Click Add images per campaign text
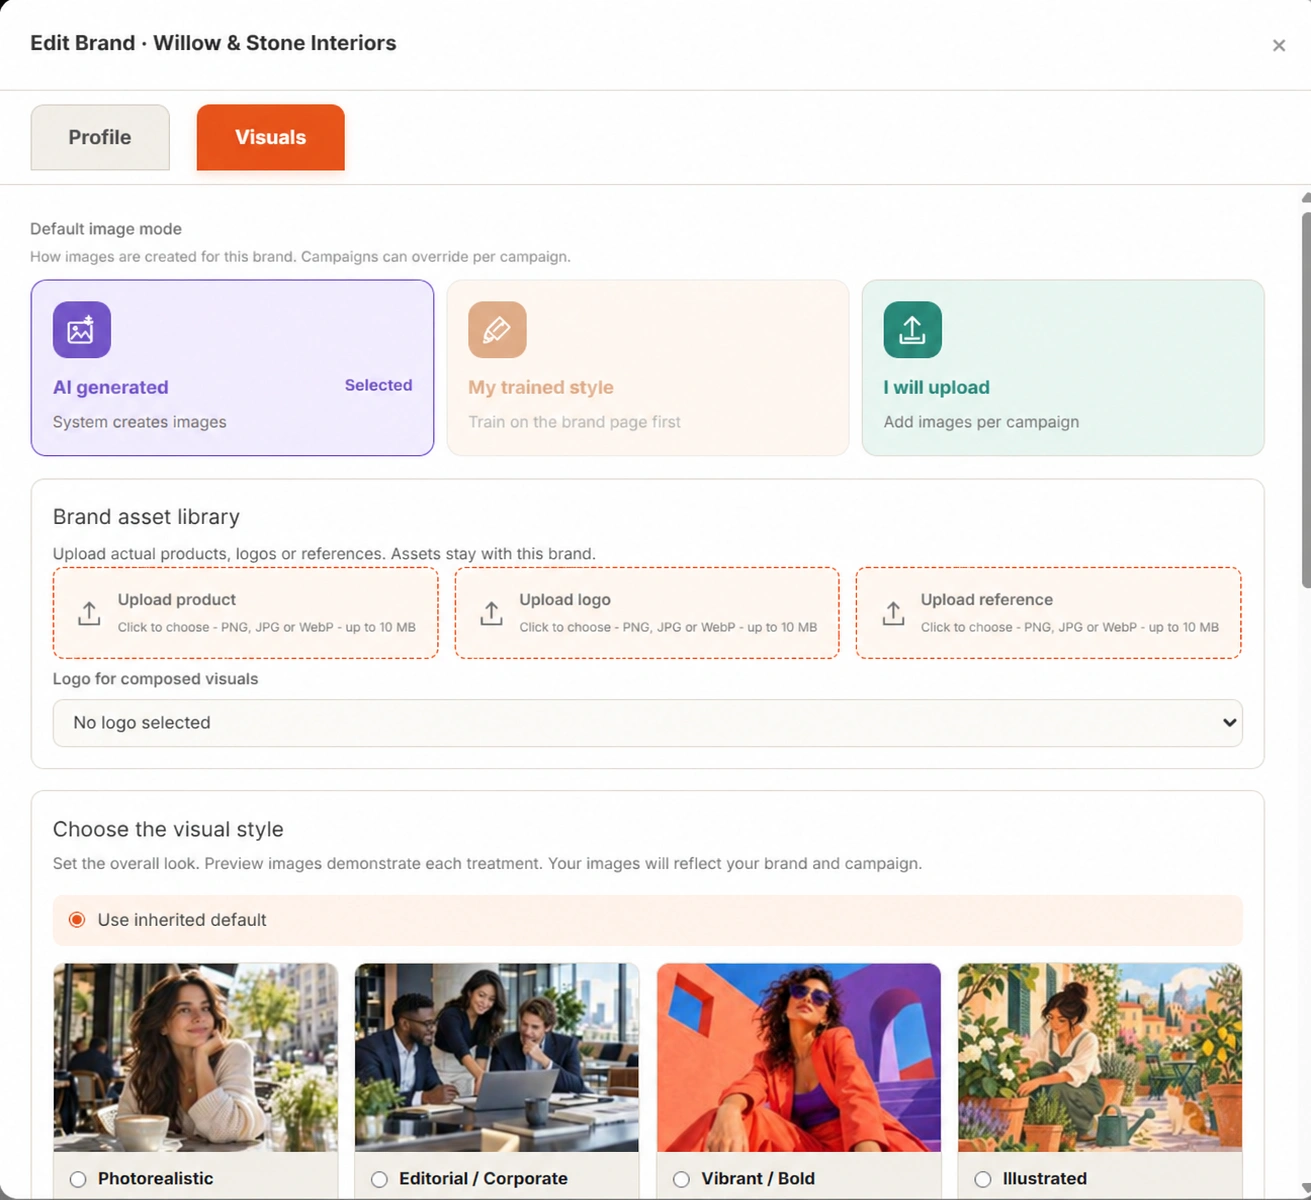 [x=981, y=422]
